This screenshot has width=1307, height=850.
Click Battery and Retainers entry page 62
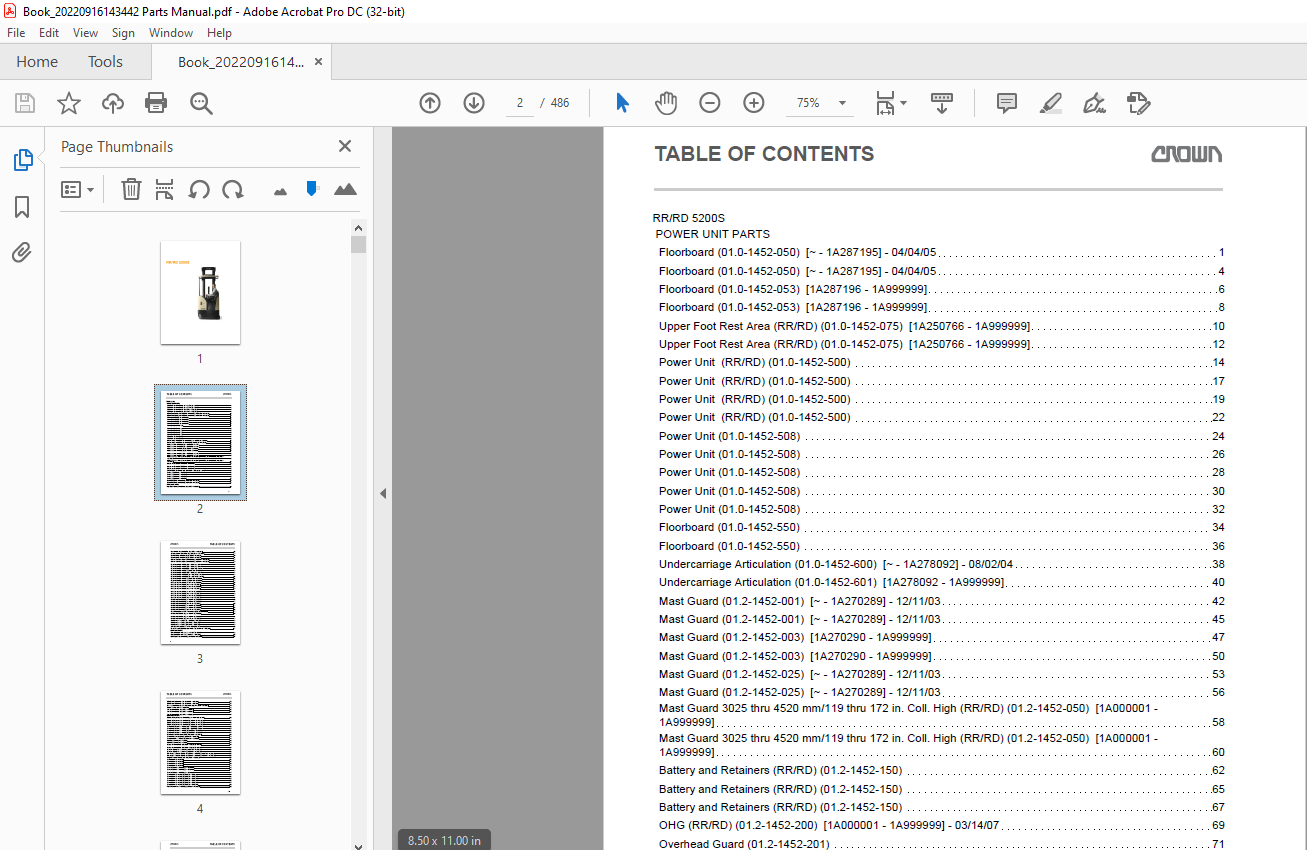pyautogui.click(x=941, y=770)
